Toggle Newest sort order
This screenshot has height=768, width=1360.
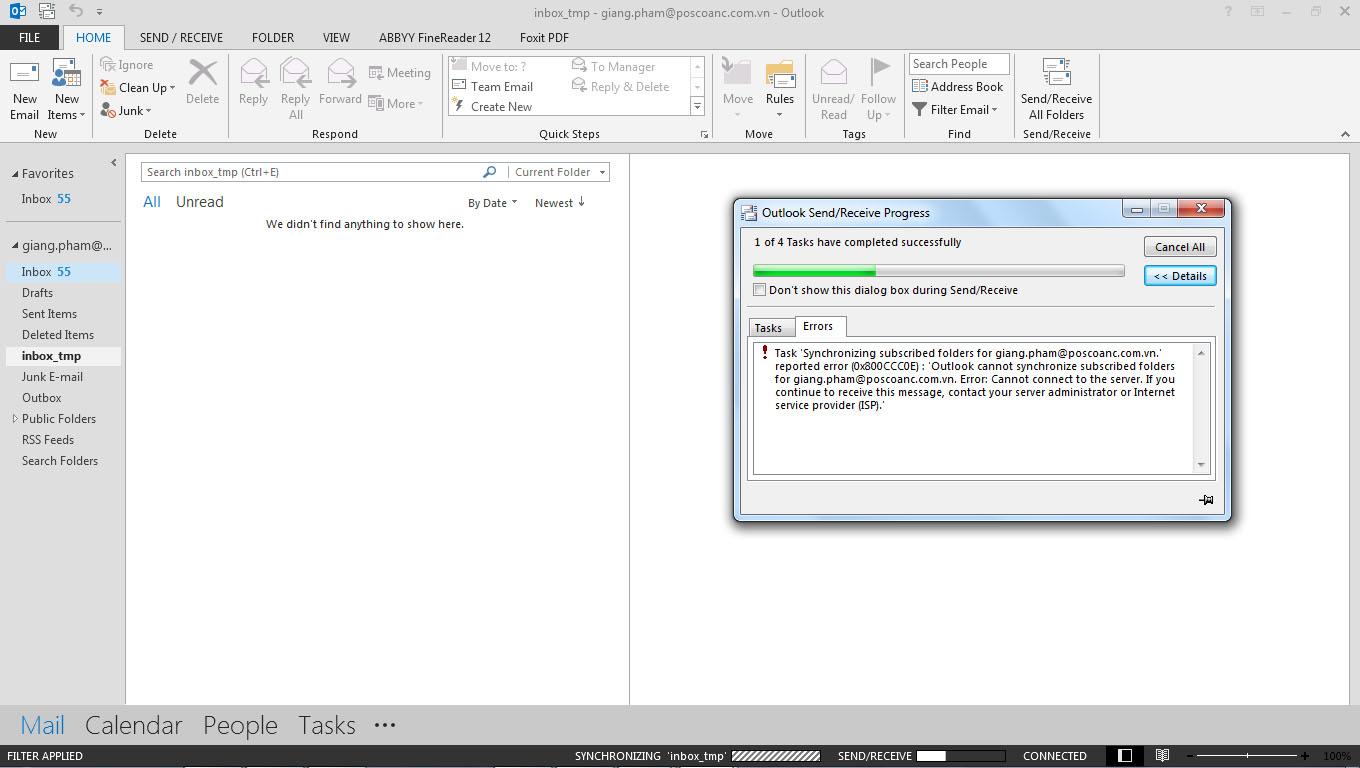click(560, 203)
